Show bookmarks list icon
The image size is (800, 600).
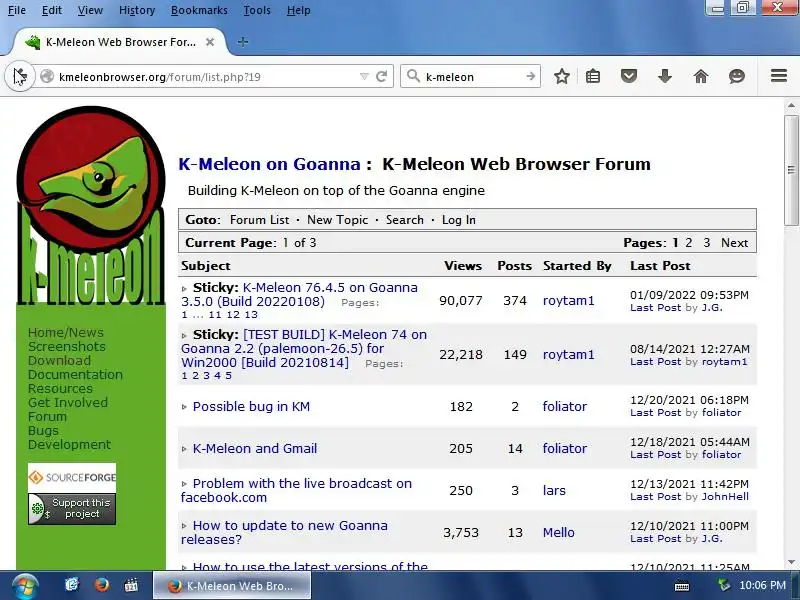click(x=593, y=77)
